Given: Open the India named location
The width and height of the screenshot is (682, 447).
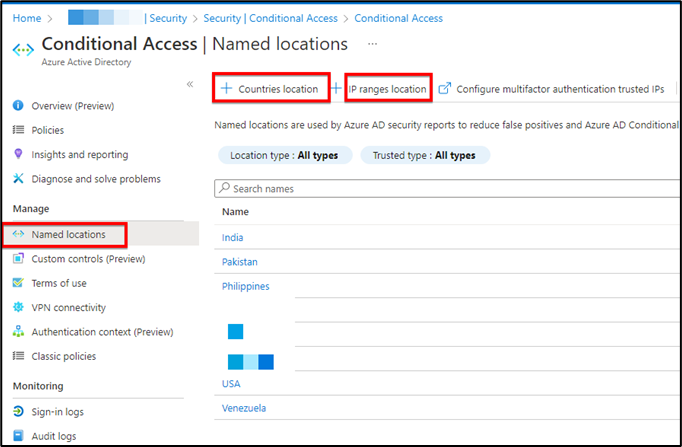Looking at the screenshot, I should point(232,237).
